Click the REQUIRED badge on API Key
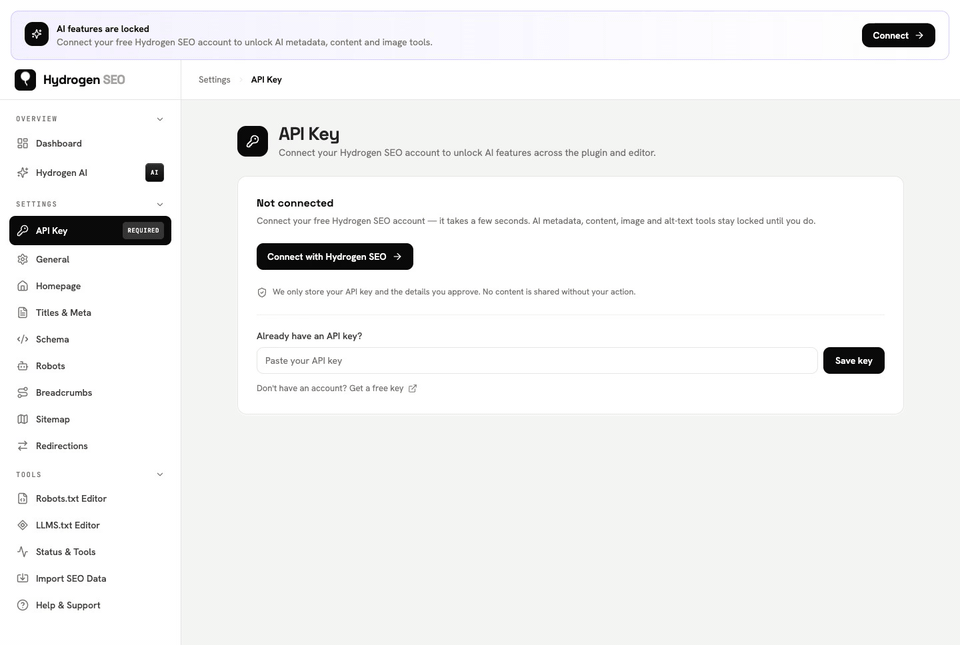 (x=143, y=231)
